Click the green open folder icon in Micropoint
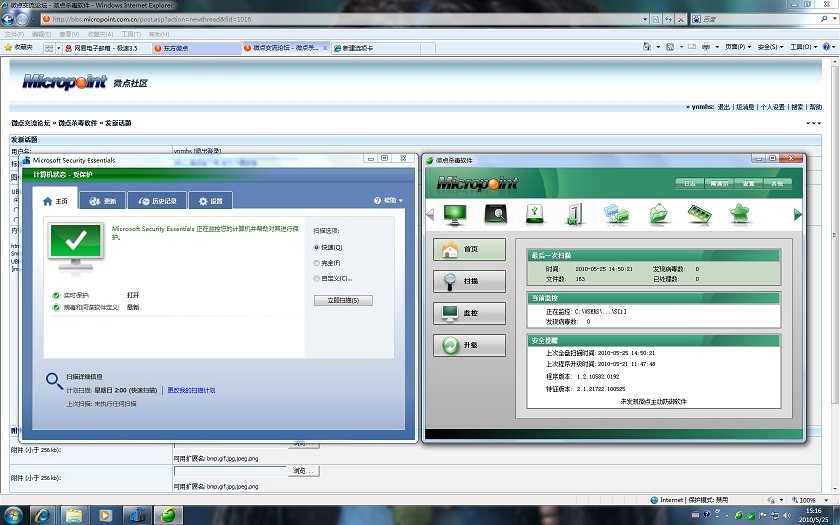The image size is (840, 525). [658, 214]
